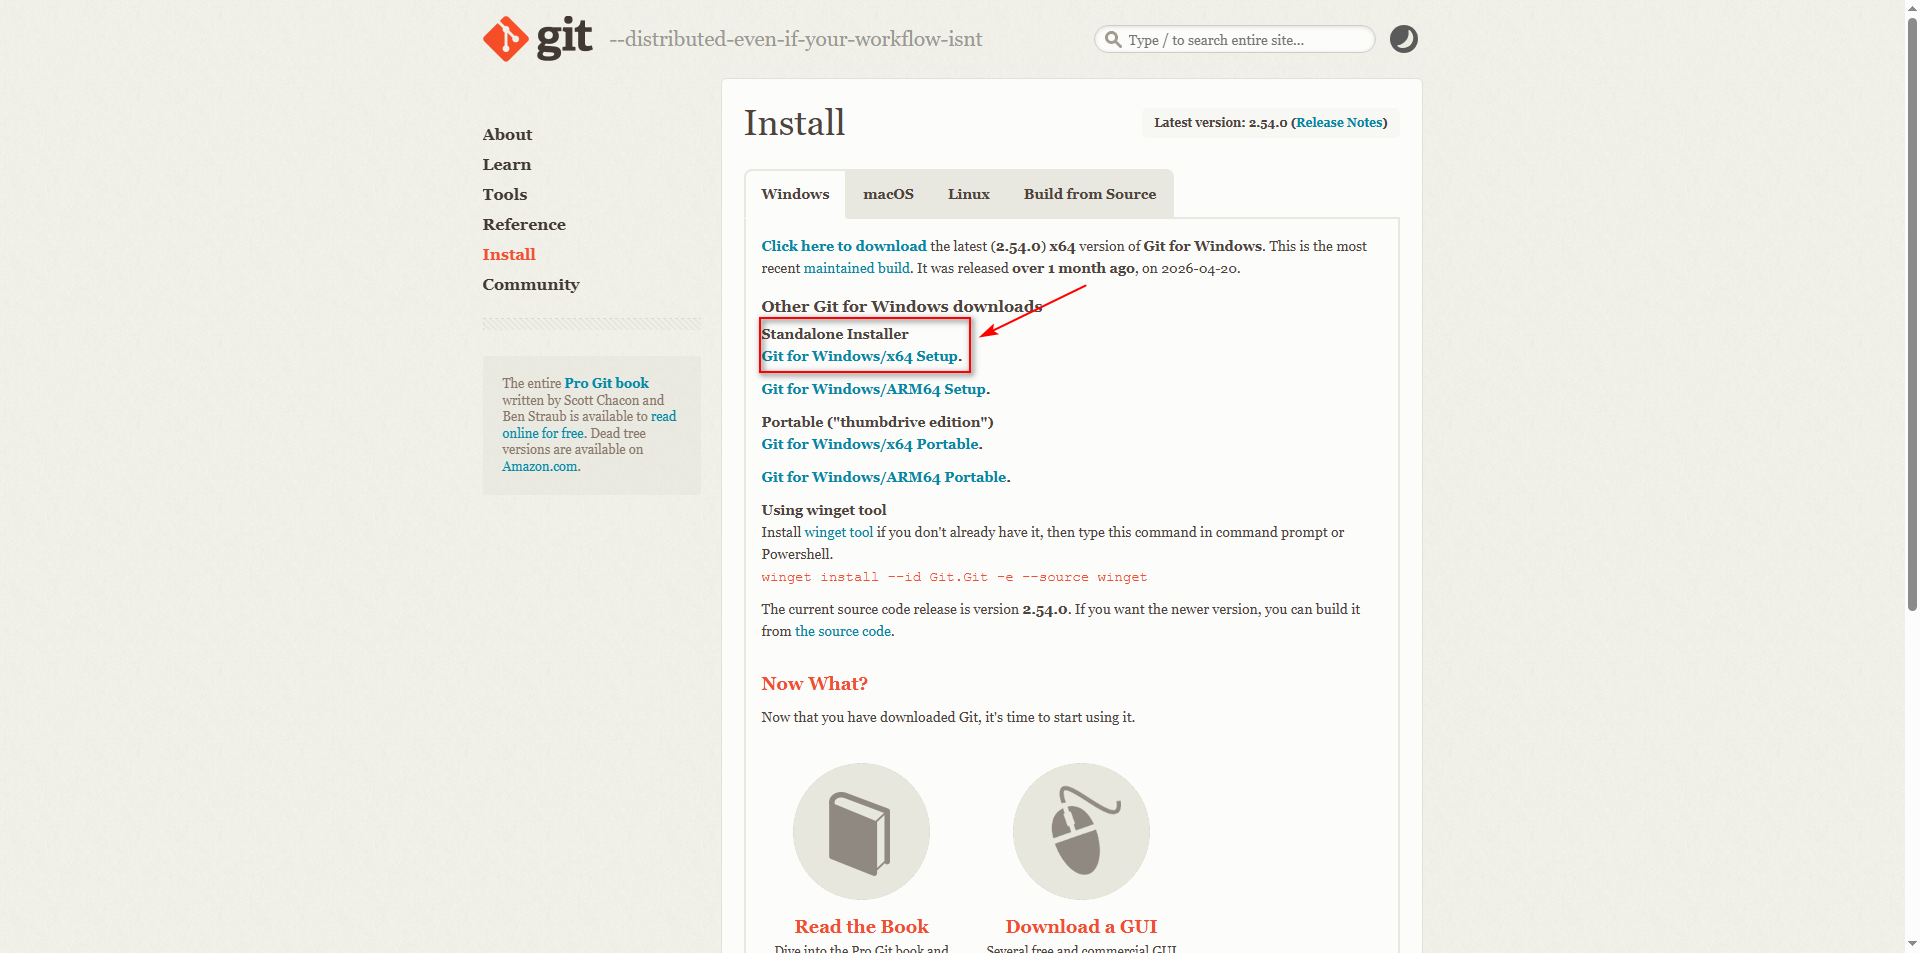This screenshot has height=953, width=1920.
Task: Click here to download link
Action: pyautogui.click(x=844, y=246)
